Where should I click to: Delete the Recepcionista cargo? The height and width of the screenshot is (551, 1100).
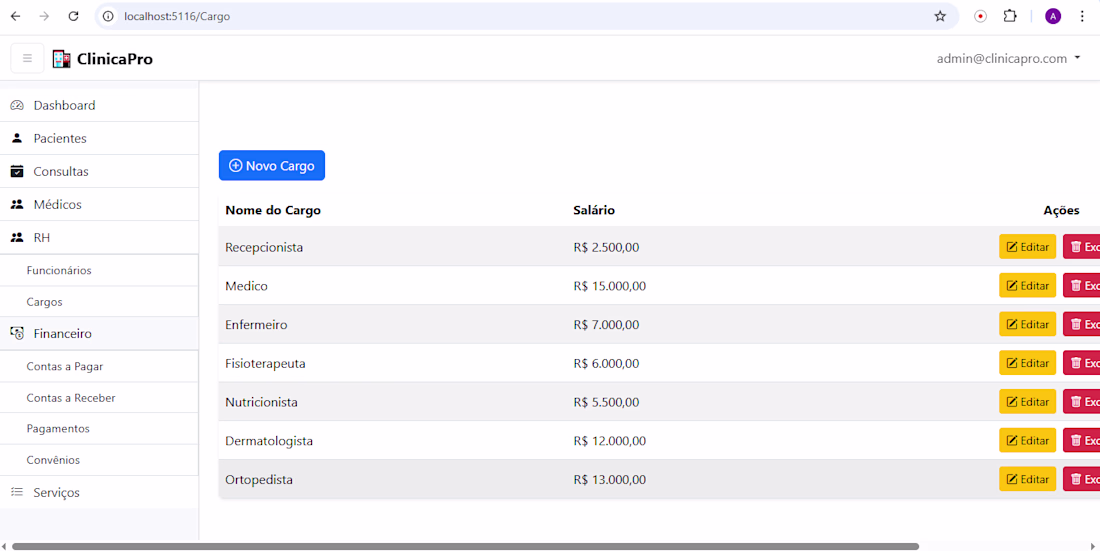coord(1082,247)
